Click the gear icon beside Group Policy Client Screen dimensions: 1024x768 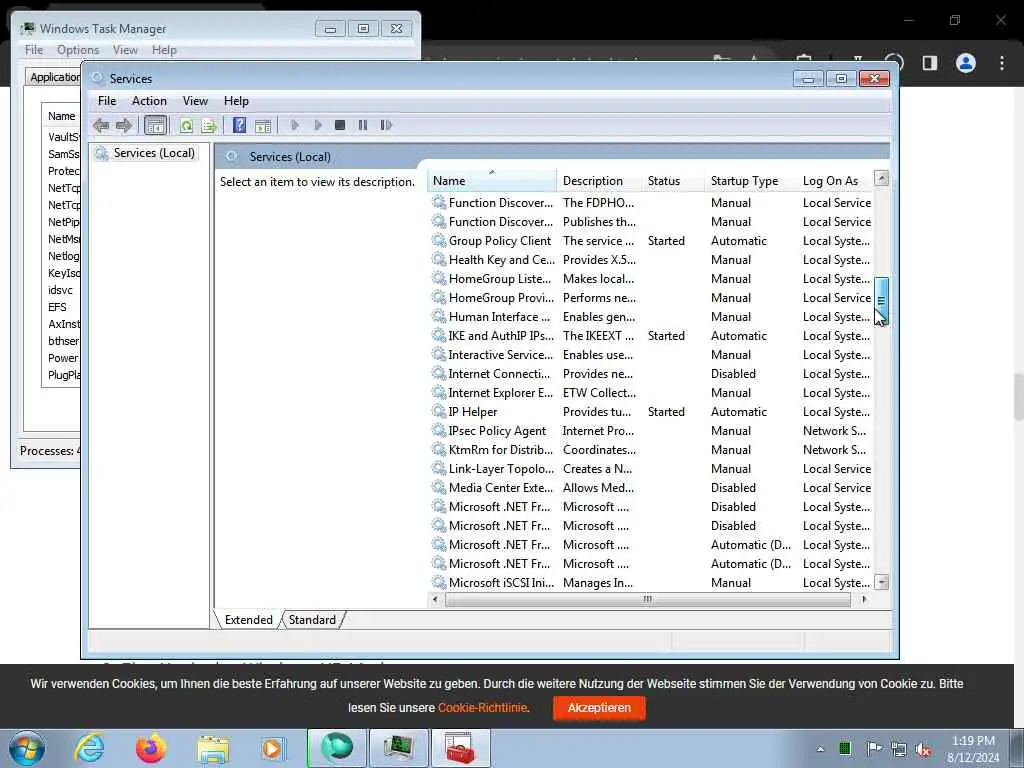pyautogui.click(x=439, y=240)
